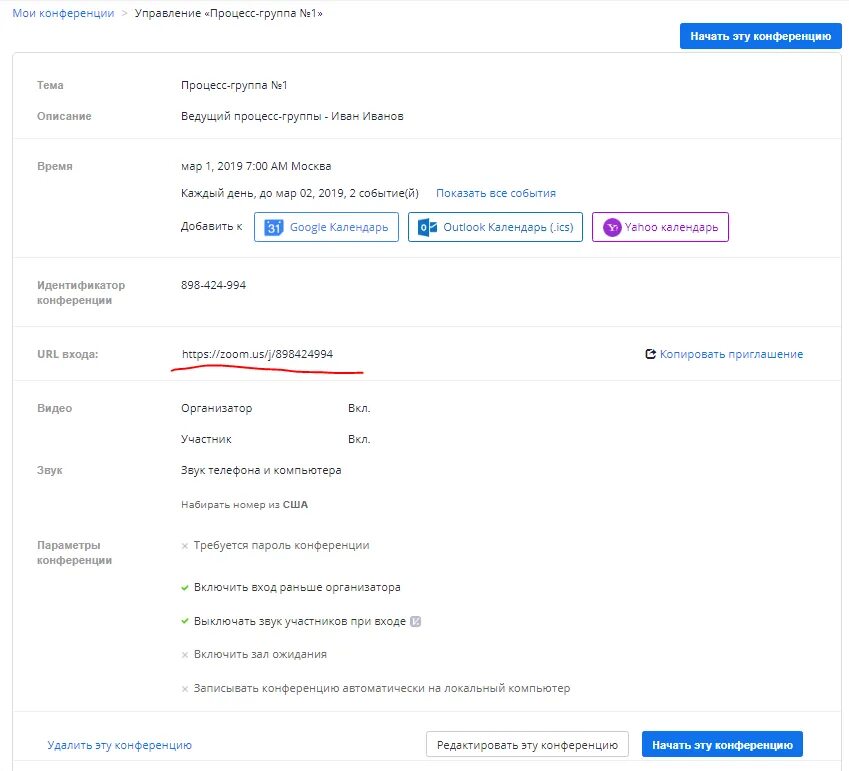Viewport: 849px width, 771px height.
Task: Click the Требуется пароль конференции option text
Action: [x=282, y=545]
